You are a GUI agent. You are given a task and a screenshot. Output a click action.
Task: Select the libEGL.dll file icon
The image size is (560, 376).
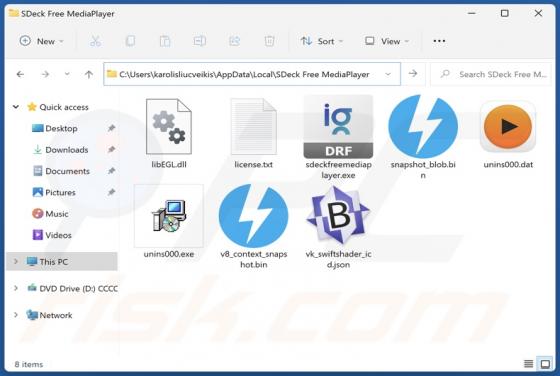(169, 126)
